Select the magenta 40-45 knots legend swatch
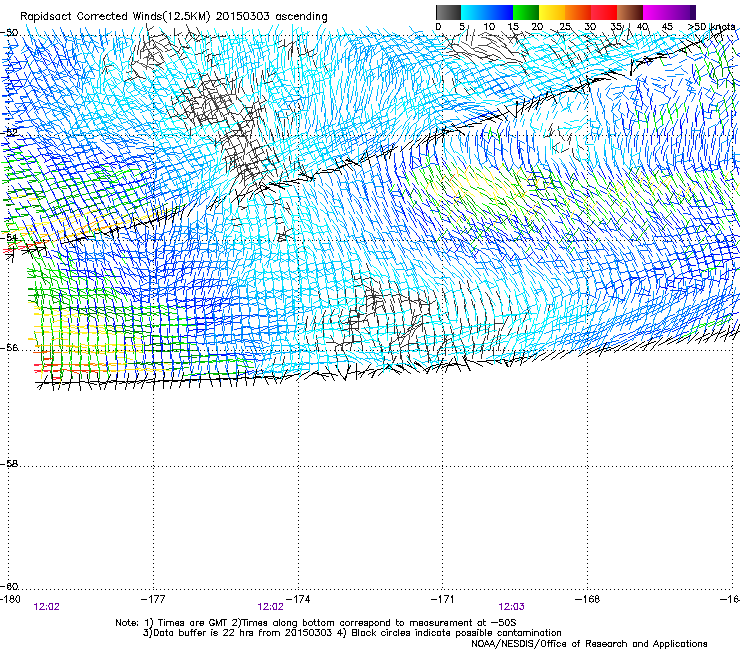 [656, 12]
